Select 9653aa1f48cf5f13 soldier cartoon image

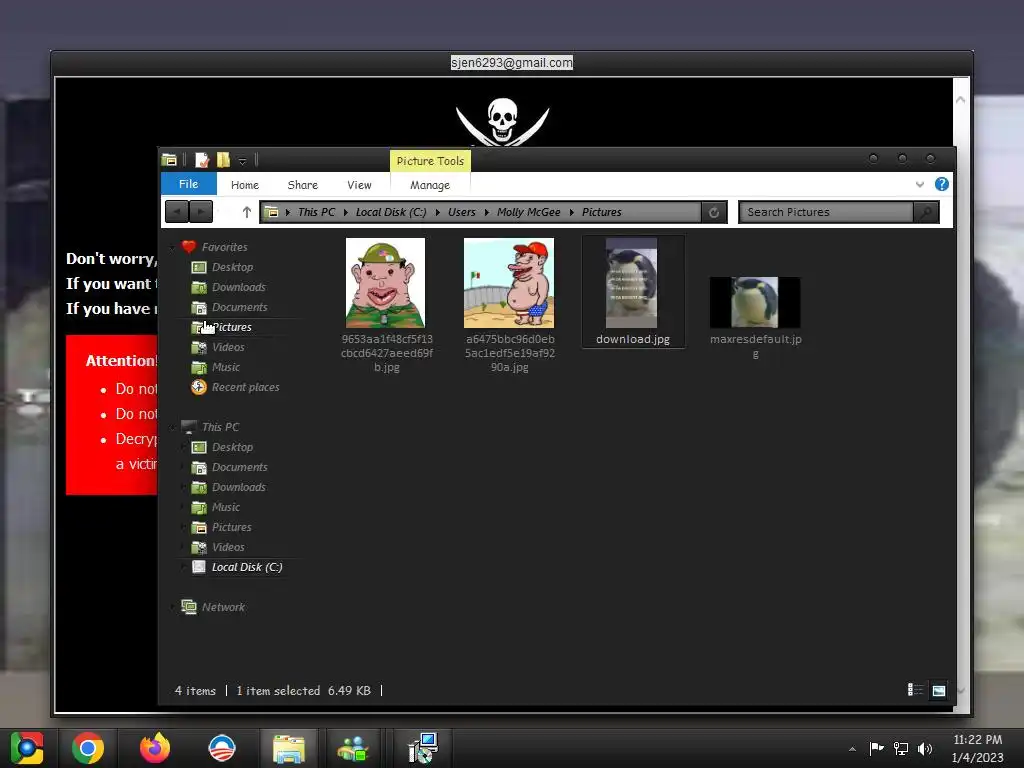385,283
